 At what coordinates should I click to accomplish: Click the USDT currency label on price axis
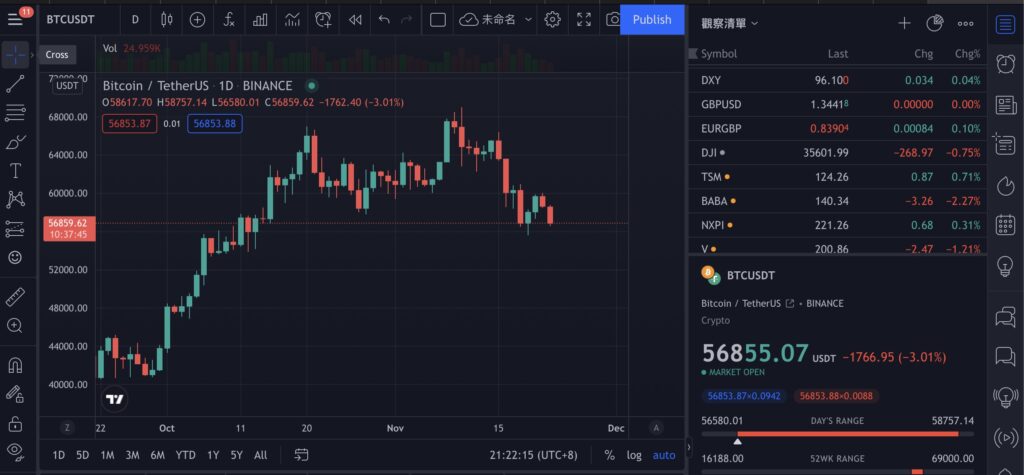point(67,86)
